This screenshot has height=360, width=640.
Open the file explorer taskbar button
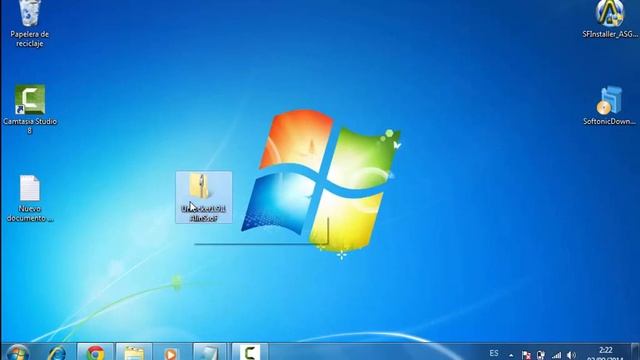(x=134, y=353)
